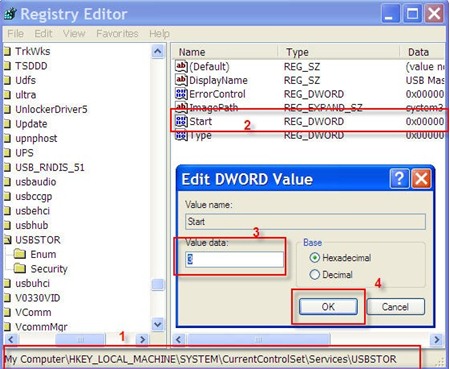Select the Enum subfolder icon
This screenshot has width=450, height=369.
[x=20, y=254]
